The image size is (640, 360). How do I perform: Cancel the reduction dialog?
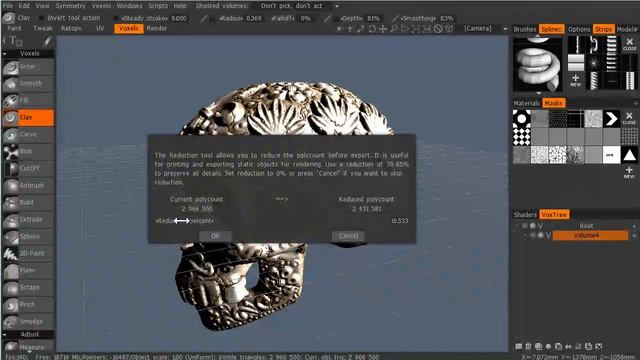tap(348, 236)
